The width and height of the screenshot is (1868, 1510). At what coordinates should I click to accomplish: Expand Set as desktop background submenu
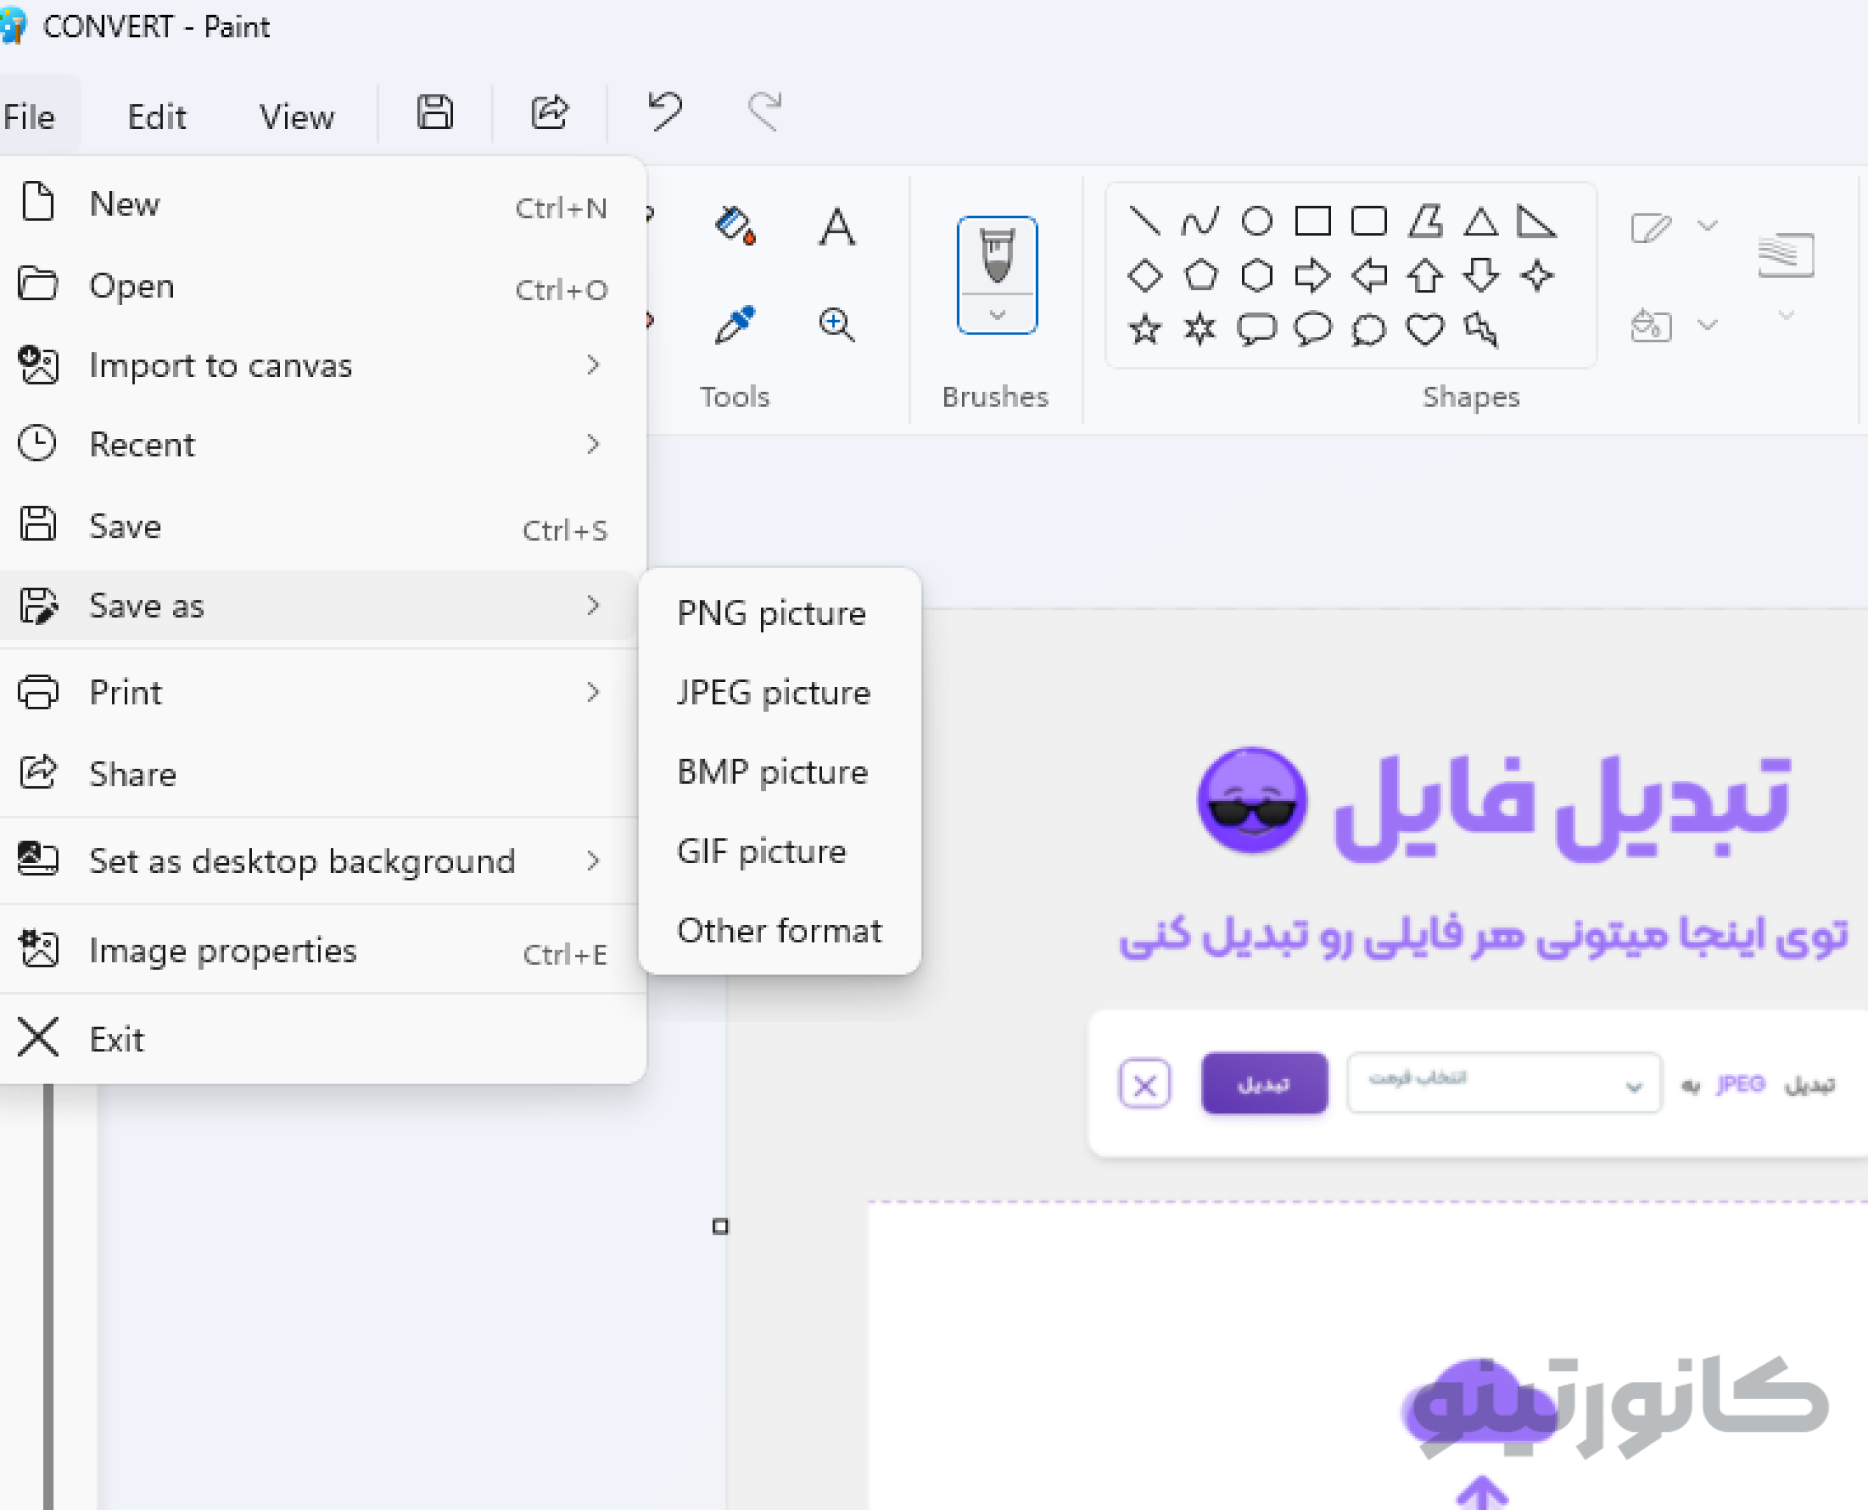(318, 860)
